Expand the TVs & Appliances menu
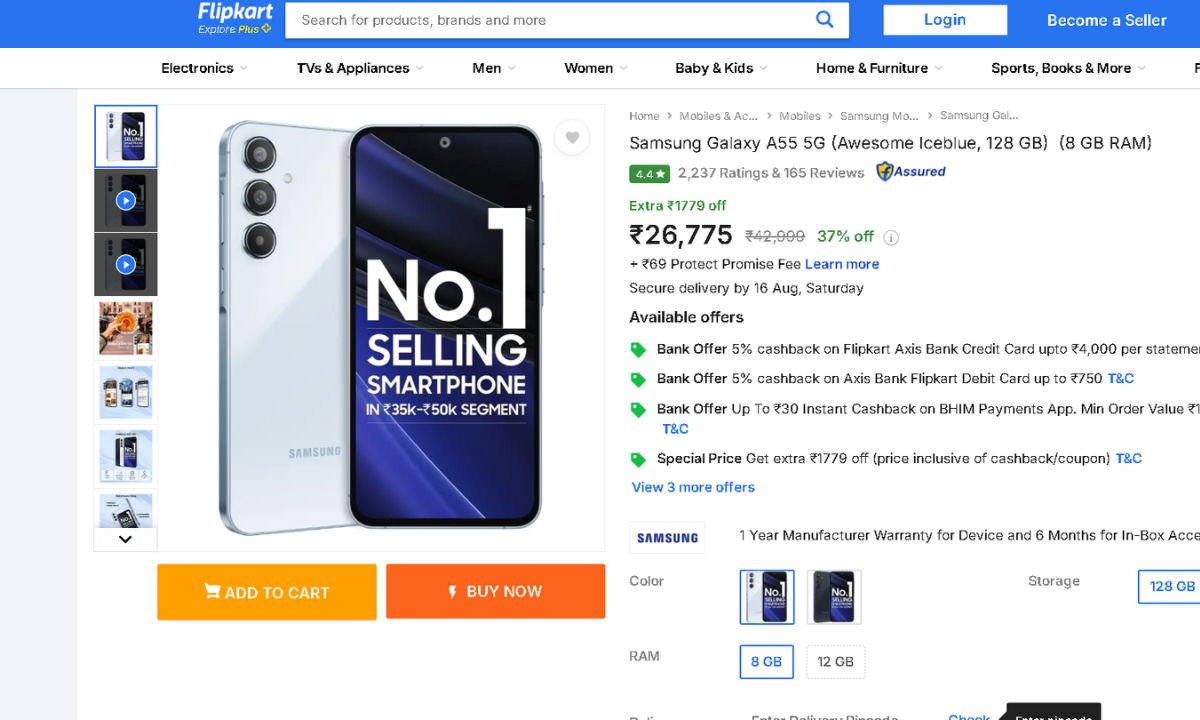Viewport: 1200px width, 720px height. [360, 68]
